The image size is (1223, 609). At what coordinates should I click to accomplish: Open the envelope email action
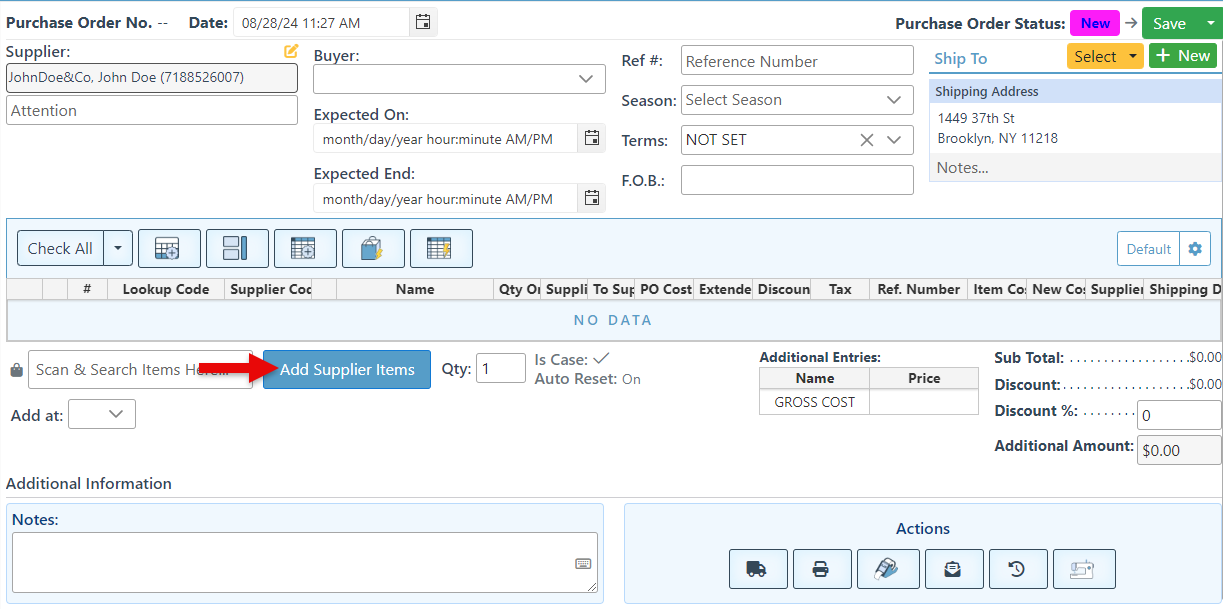tap(953, 569)
